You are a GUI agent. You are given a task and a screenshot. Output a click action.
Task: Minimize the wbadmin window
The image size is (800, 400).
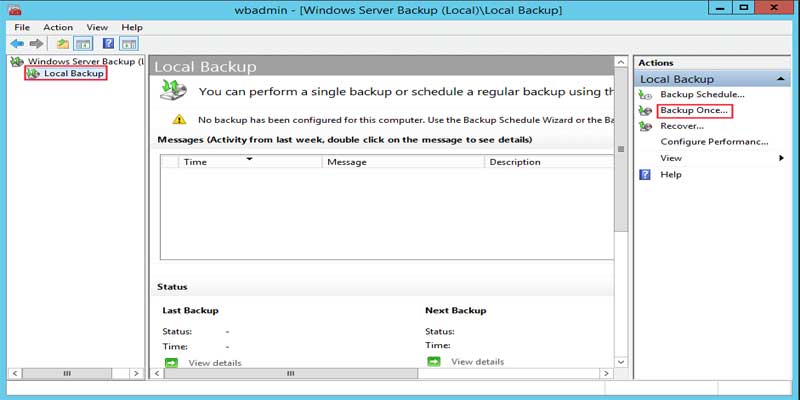(x=721, y=8)
